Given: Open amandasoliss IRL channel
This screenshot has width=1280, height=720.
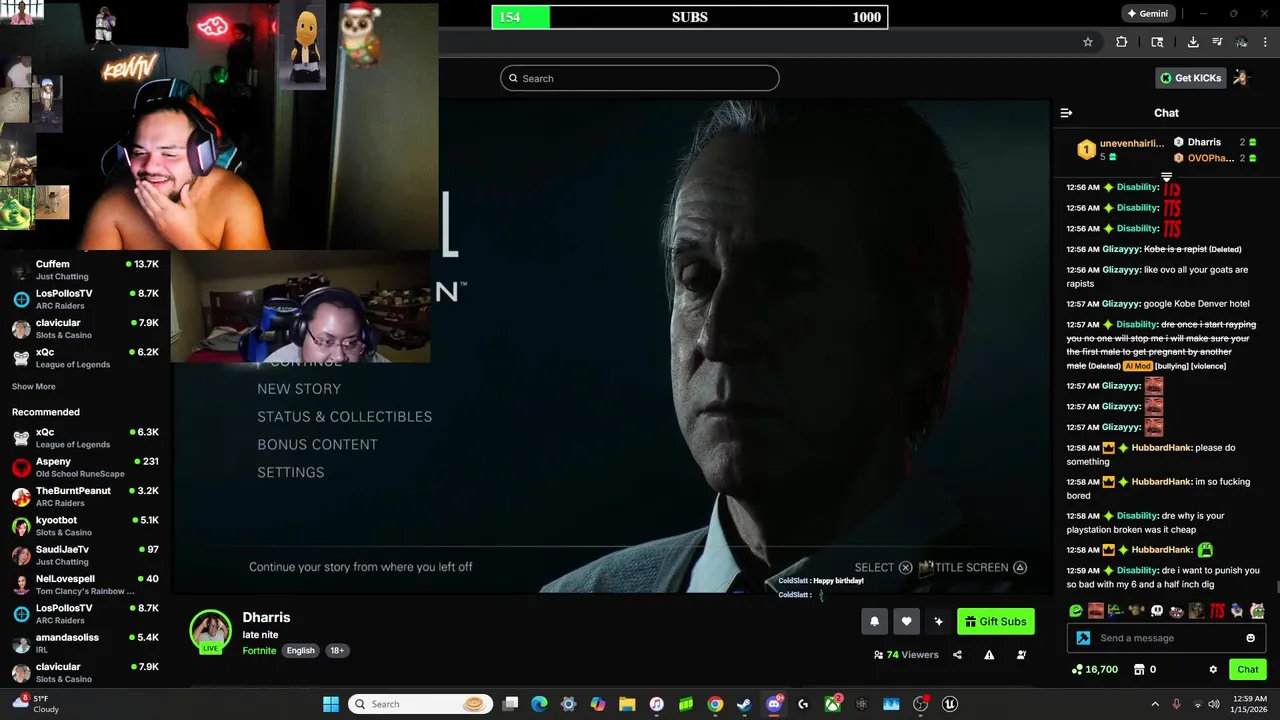Looking at the screenshot, I should click(x=85, y=643).
